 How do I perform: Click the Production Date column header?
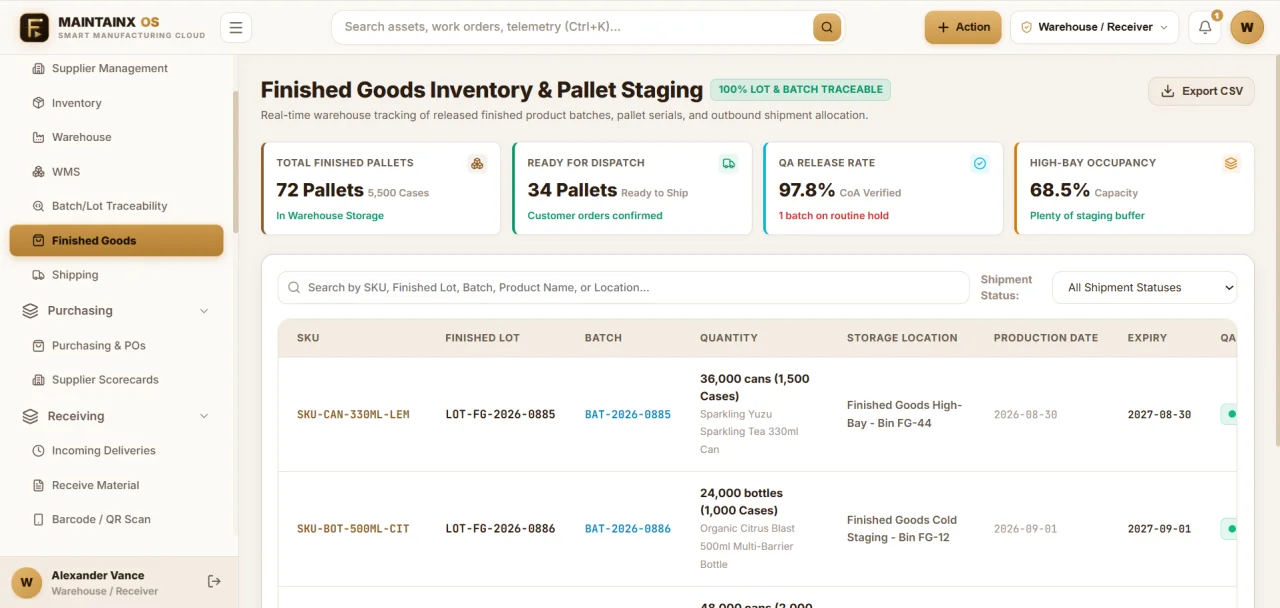1046,338
